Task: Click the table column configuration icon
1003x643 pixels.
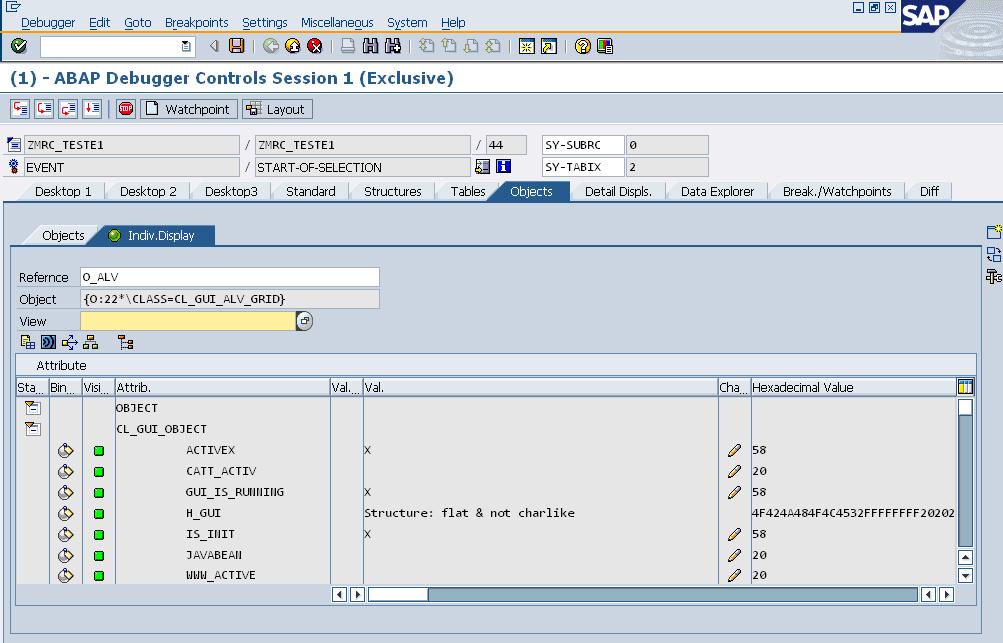Action: point(965,387)
